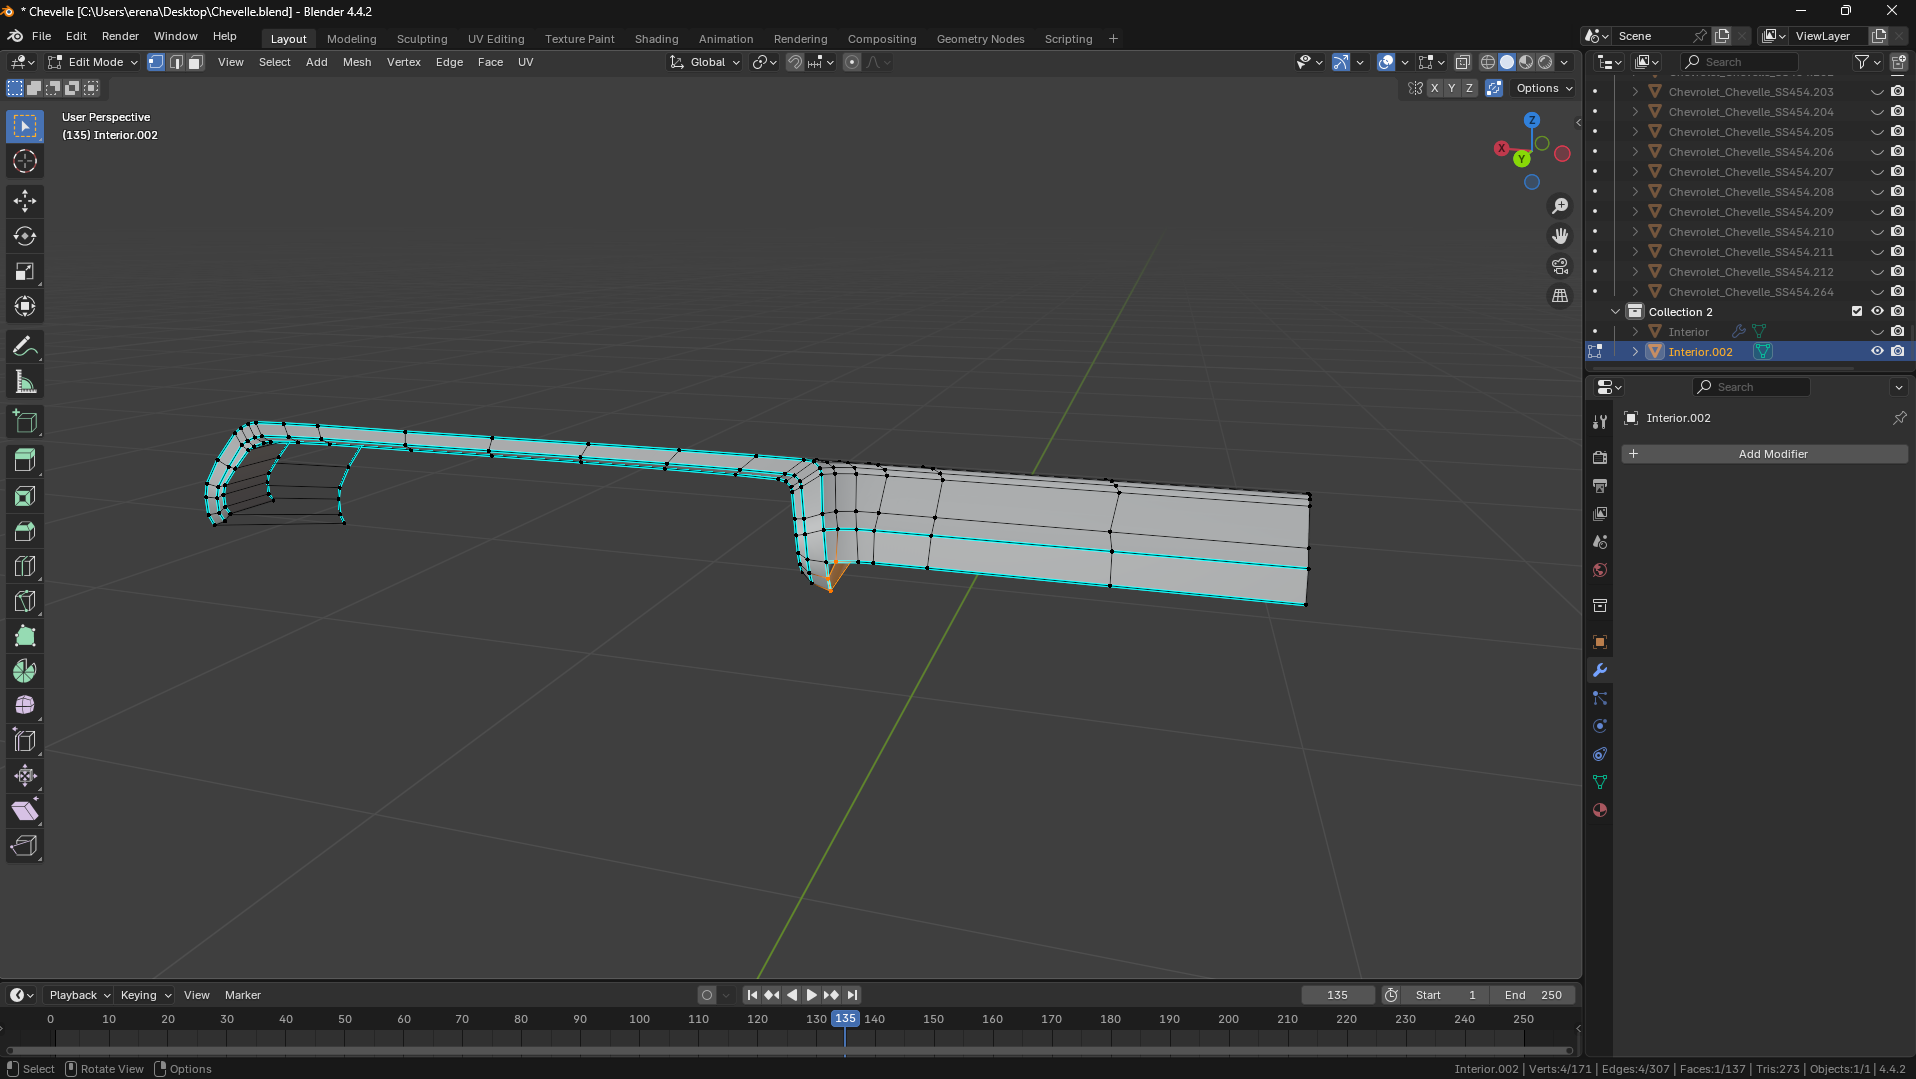Open the Object Data properties tab
The height and width of the screenshot is (1079, 1916).
click(x=1600, y=782)
